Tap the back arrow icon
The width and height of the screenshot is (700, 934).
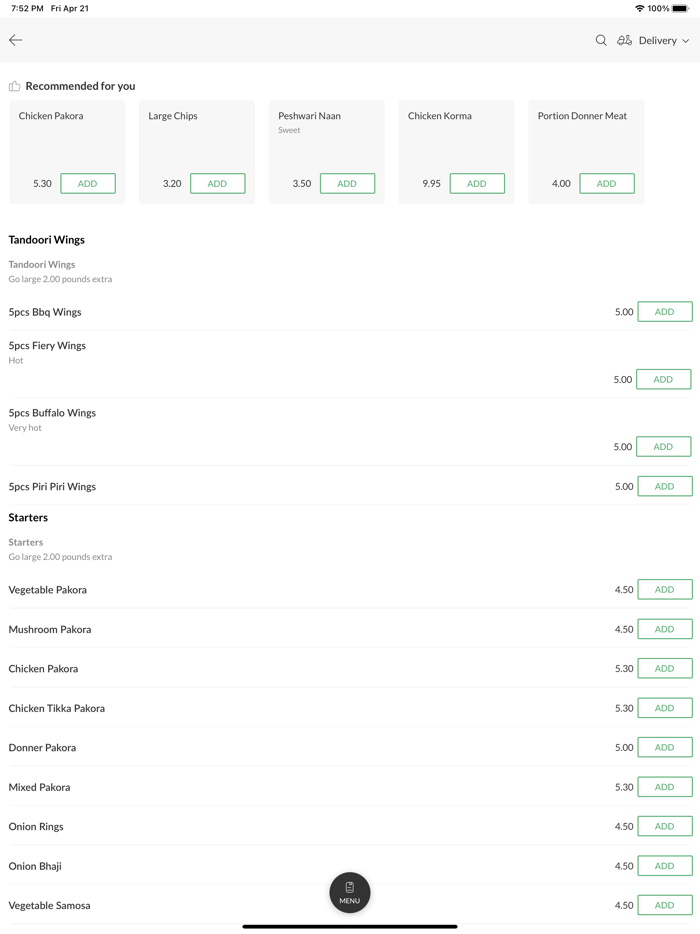click(x=16, y=40)
